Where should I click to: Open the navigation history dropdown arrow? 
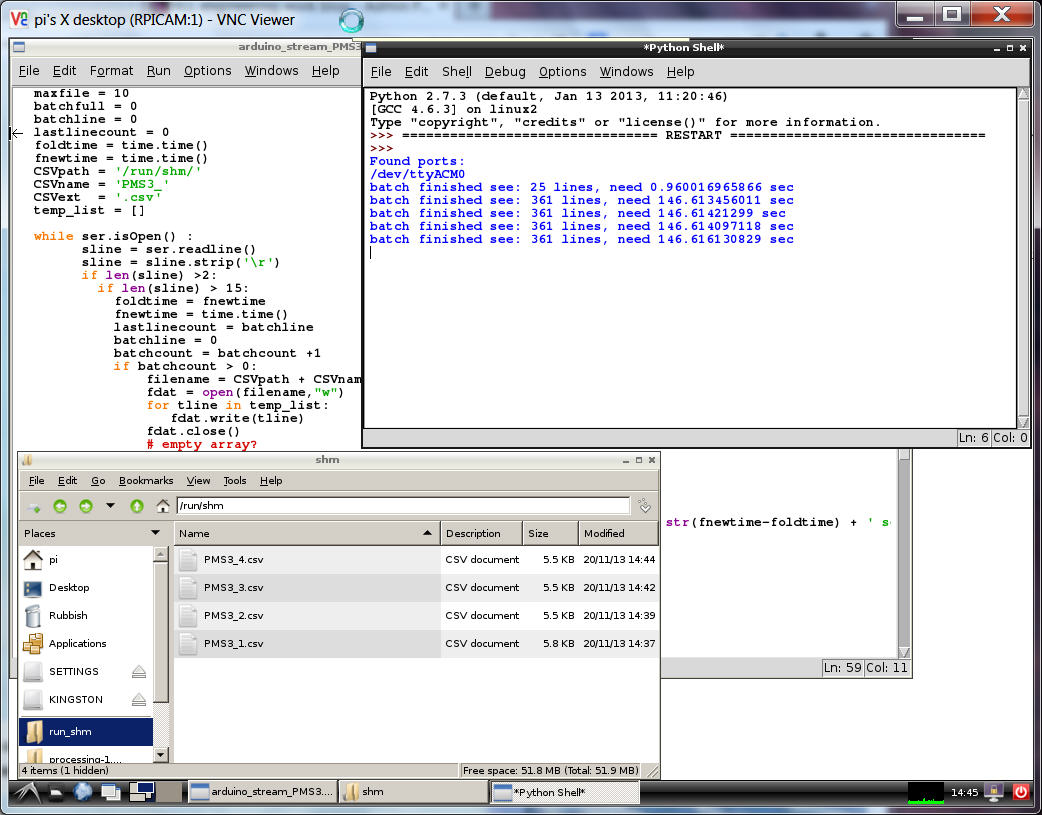(x=110, y=506)
